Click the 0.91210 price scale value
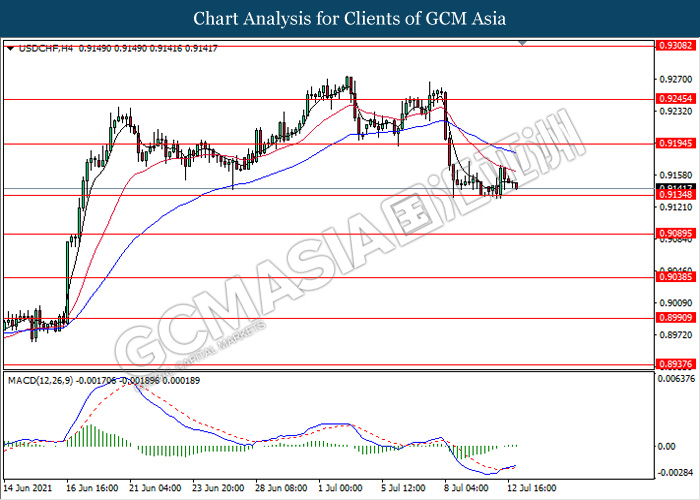The height and width of the screenshot is (500, 700). click(676, 207)
